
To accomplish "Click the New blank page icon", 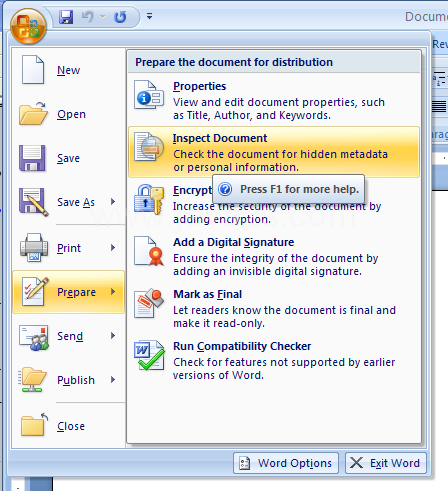I will tap(33, 70).
